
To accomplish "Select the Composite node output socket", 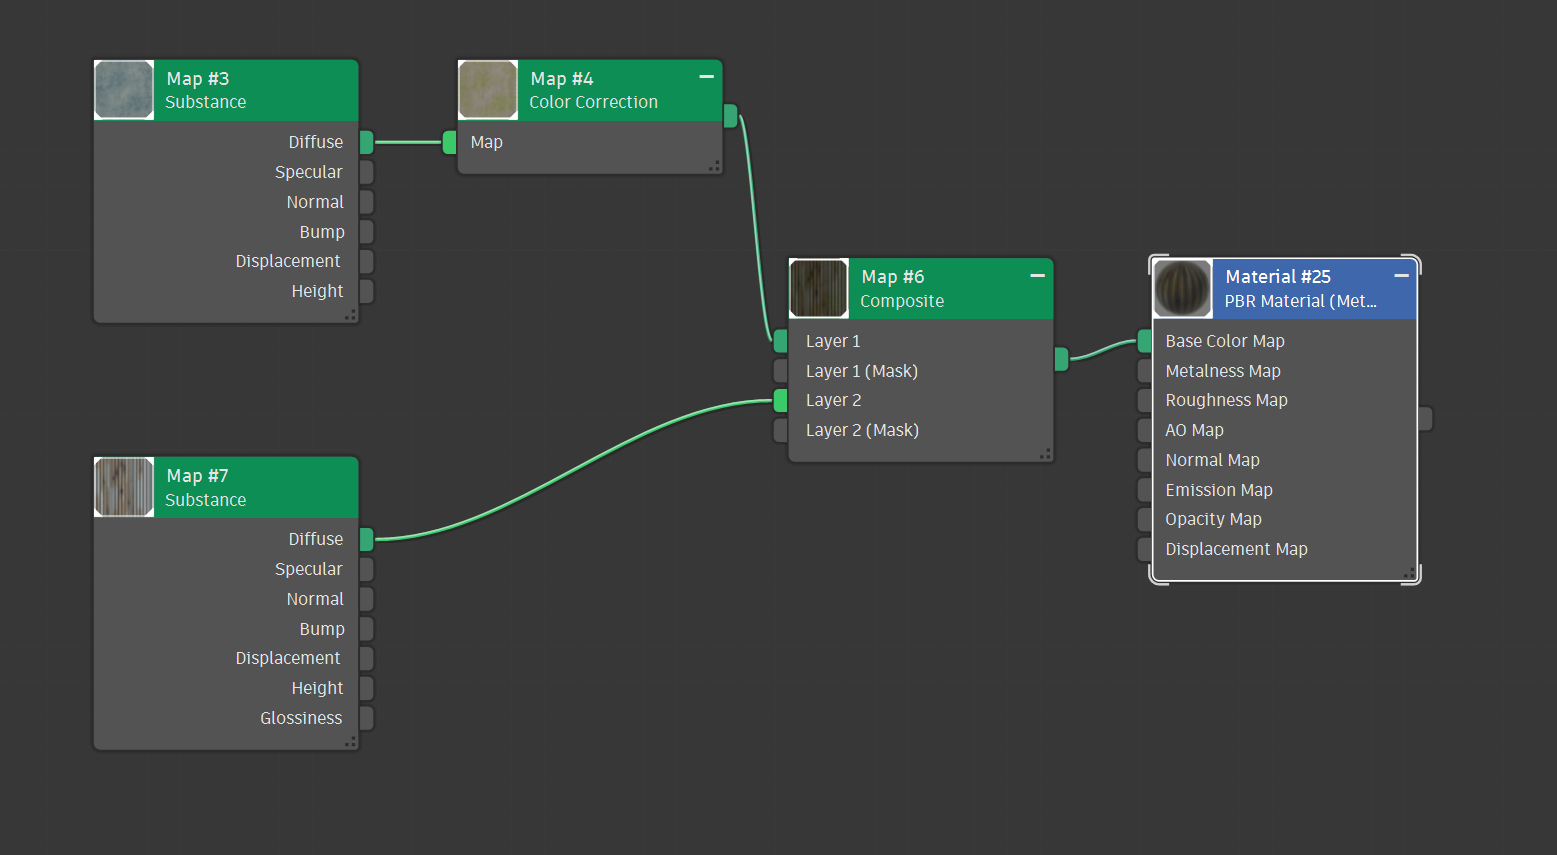I will click(x=1061, y=358).
